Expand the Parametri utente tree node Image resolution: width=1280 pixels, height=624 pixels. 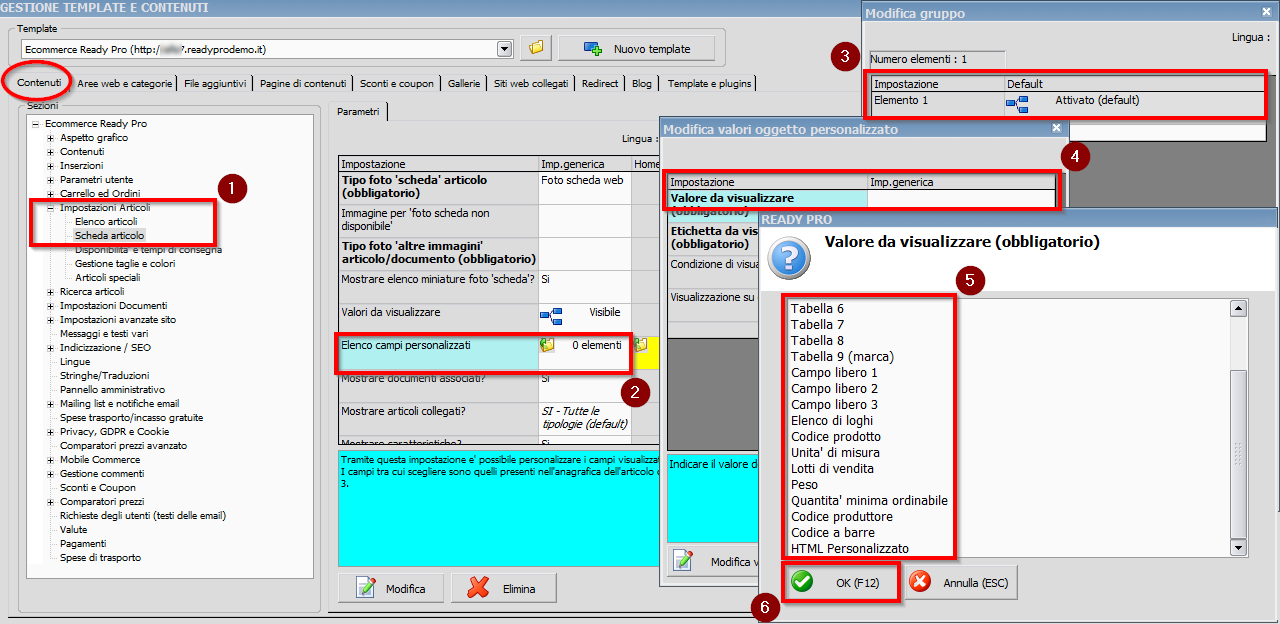(51, 180)
